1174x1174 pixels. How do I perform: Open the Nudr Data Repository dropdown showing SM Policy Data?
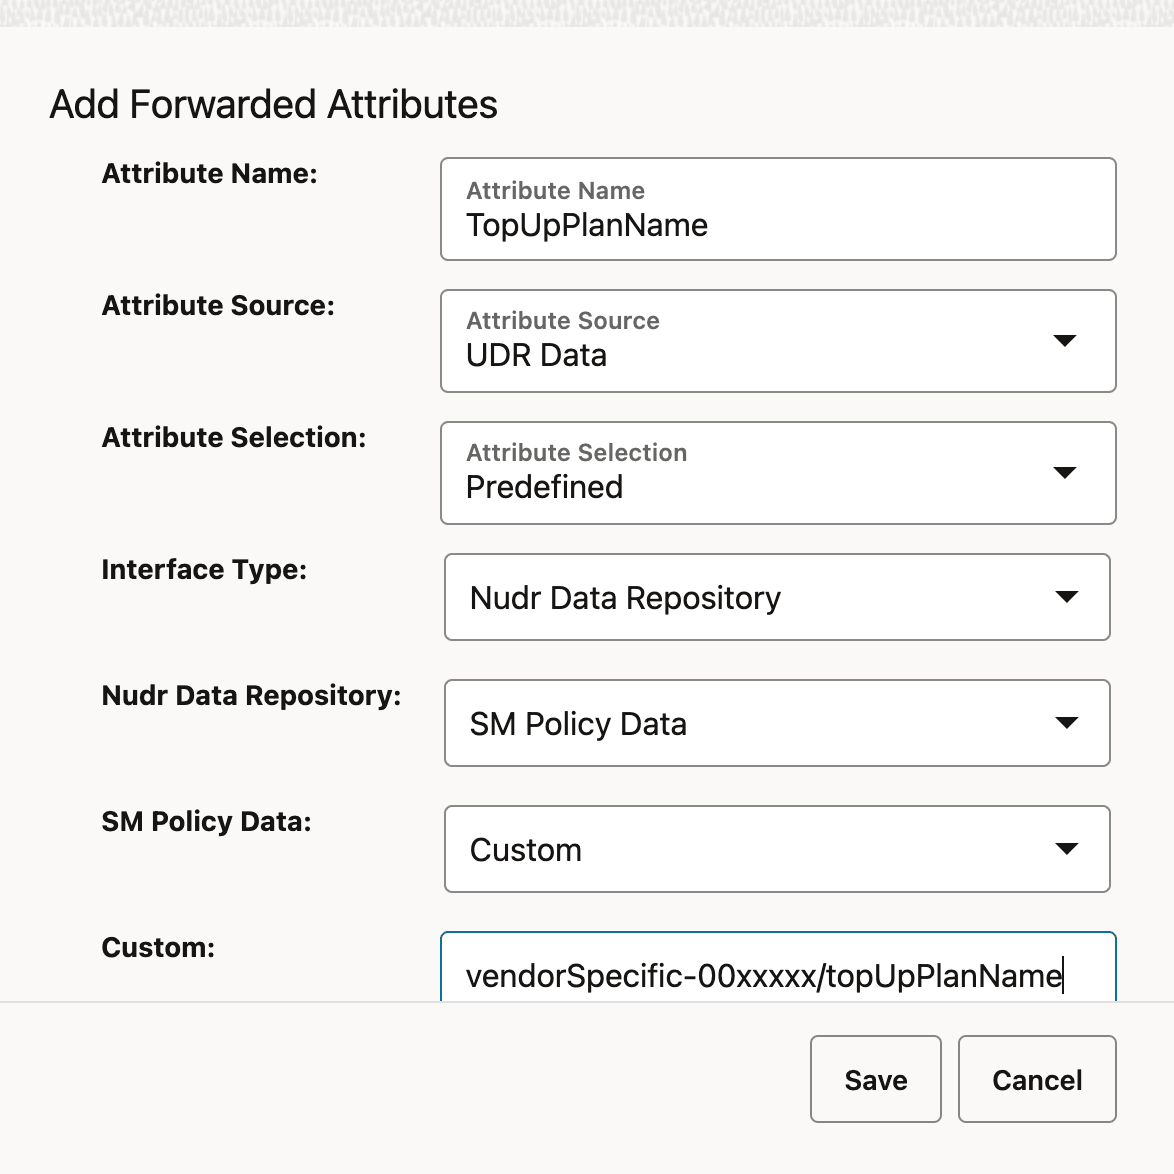point(777,723)
